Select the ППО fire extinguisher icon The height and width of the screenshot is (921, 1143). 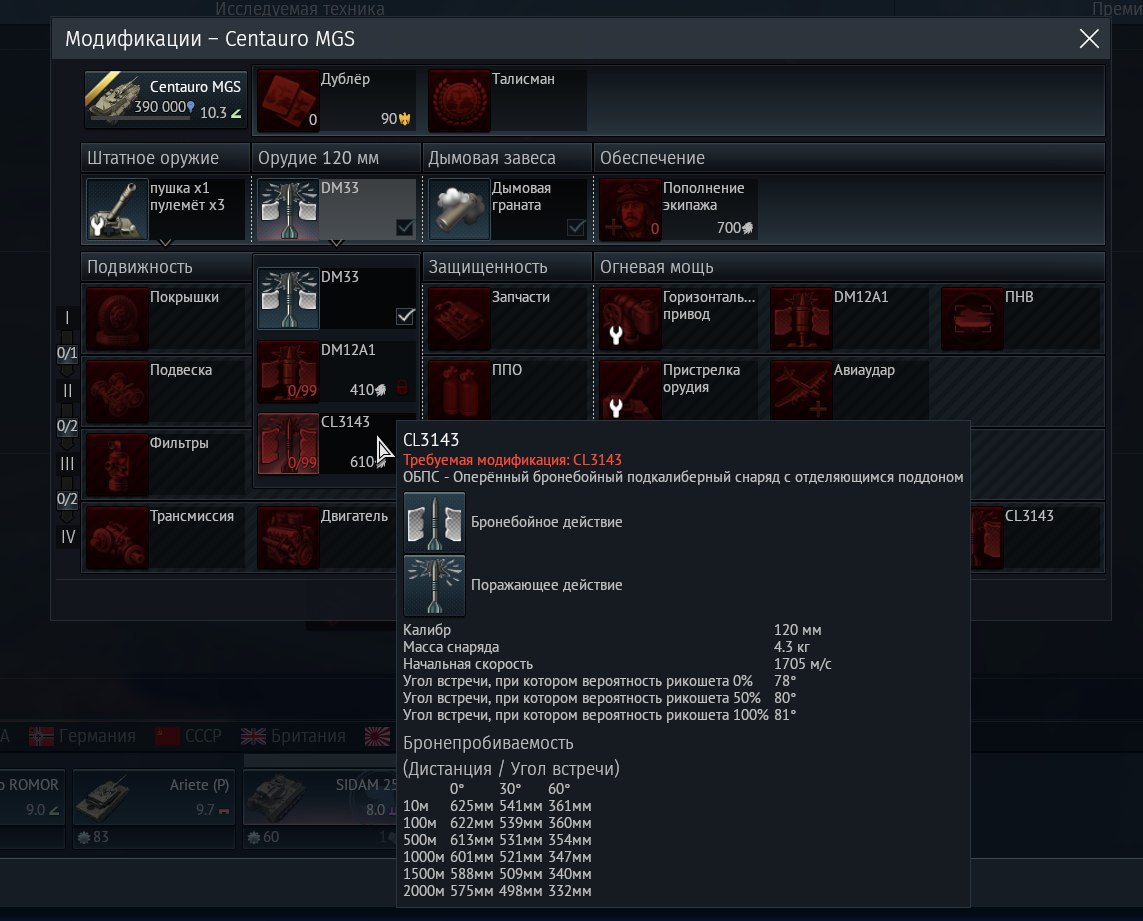pos(459,390)
